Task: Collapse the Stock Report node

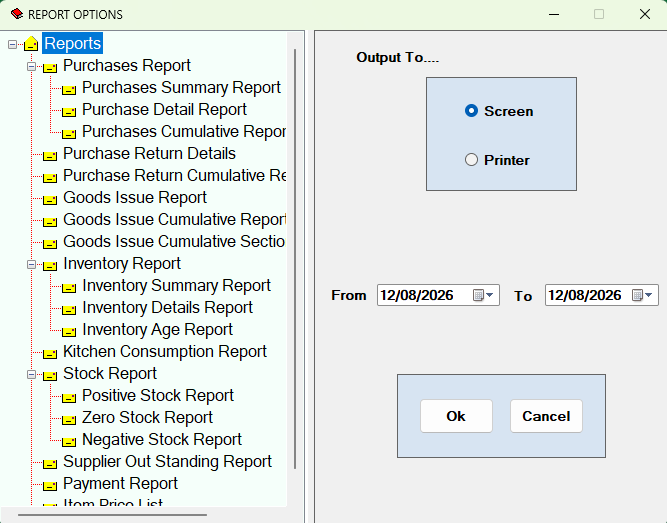Action: (31, 374)
